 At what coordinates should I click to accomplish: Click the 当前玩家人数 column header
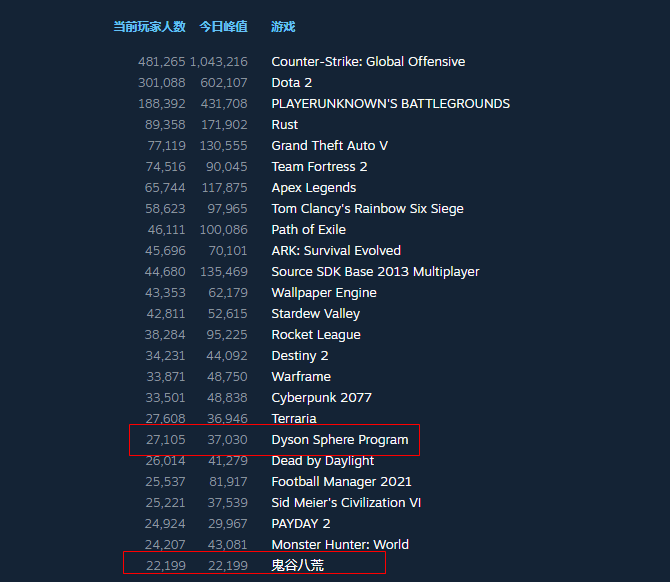coord(149,26)
